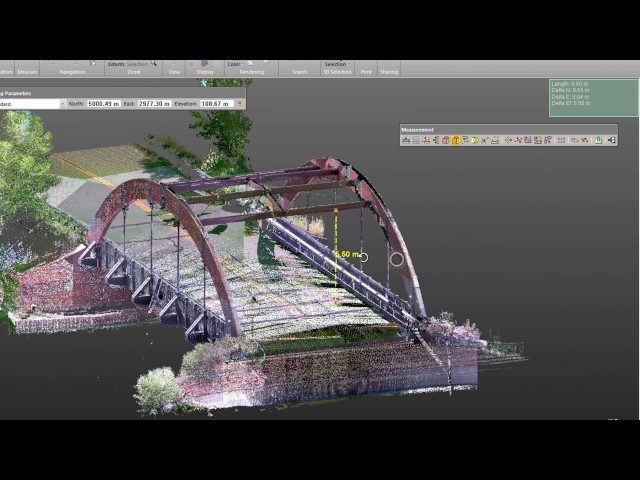Click the Elevation value field
The height and width of the screenshot is (480, 640).
coord(217,104)
